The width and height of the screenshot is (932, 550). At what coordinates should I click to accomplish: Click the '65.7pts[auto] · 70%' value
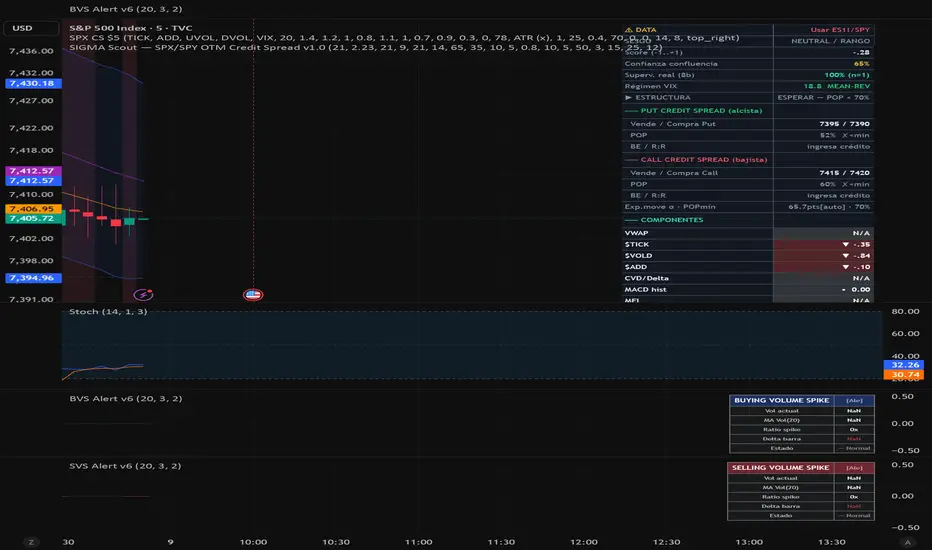(829, 207)
